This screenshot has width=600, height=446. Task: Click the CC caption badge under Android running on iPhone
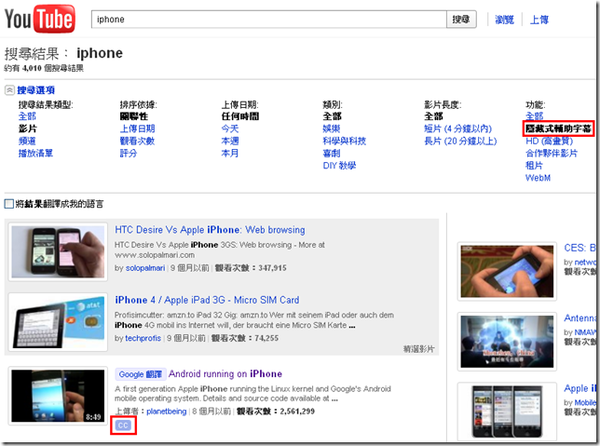tap(123, 425)
